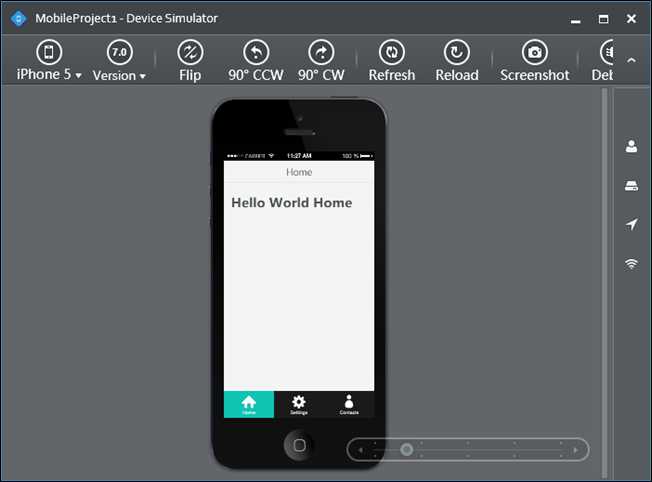This screenshot has width=652, height=482.
Task: Click the zoom slider right arrow
Action: tap(575, 450)
